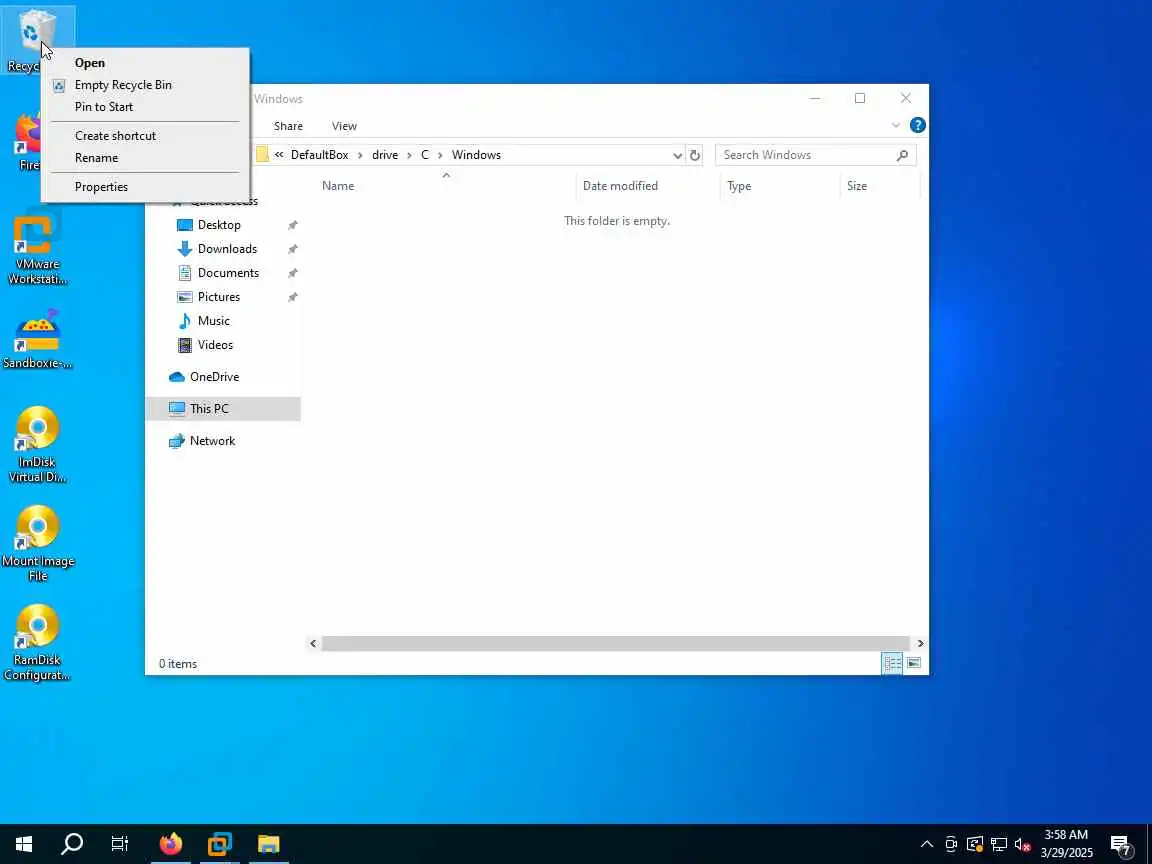Open the View ribbon tab
1152x864 pixels.
[x=344, y=126]
